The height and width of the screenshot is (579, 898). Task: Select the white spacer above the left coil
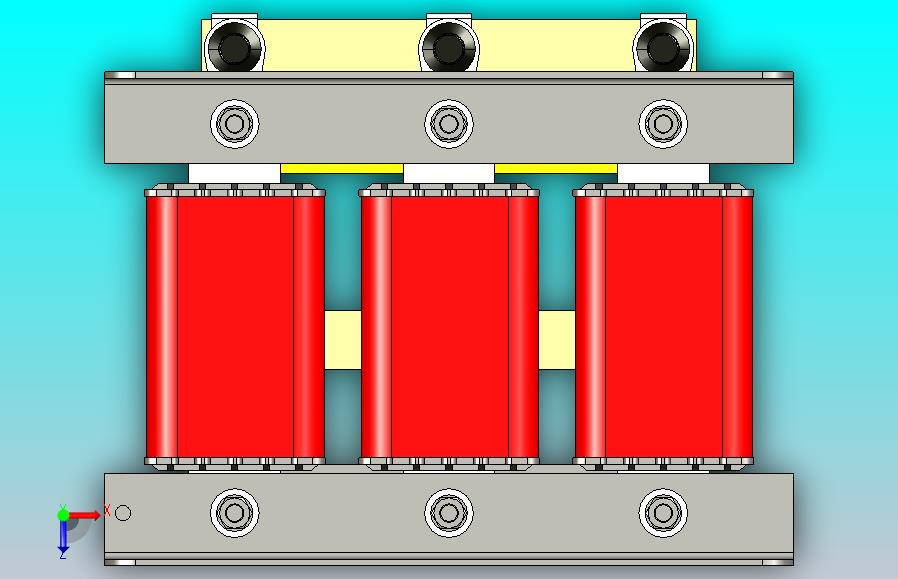click(x=234, y=174)
